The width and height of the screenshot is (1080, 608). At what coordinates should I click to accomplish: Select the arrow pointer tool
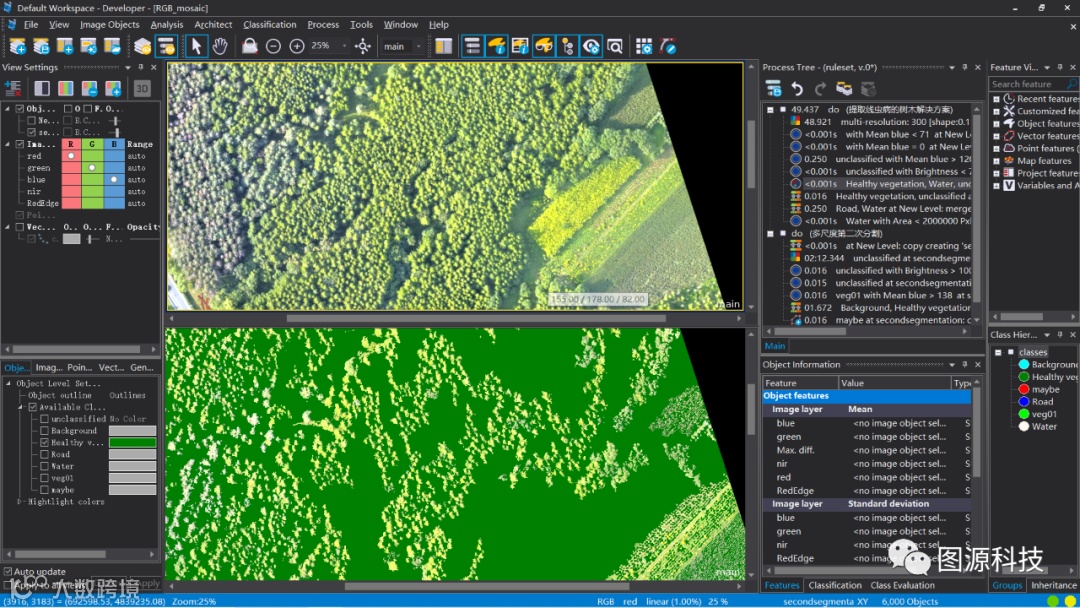click(x=196, y=46)
